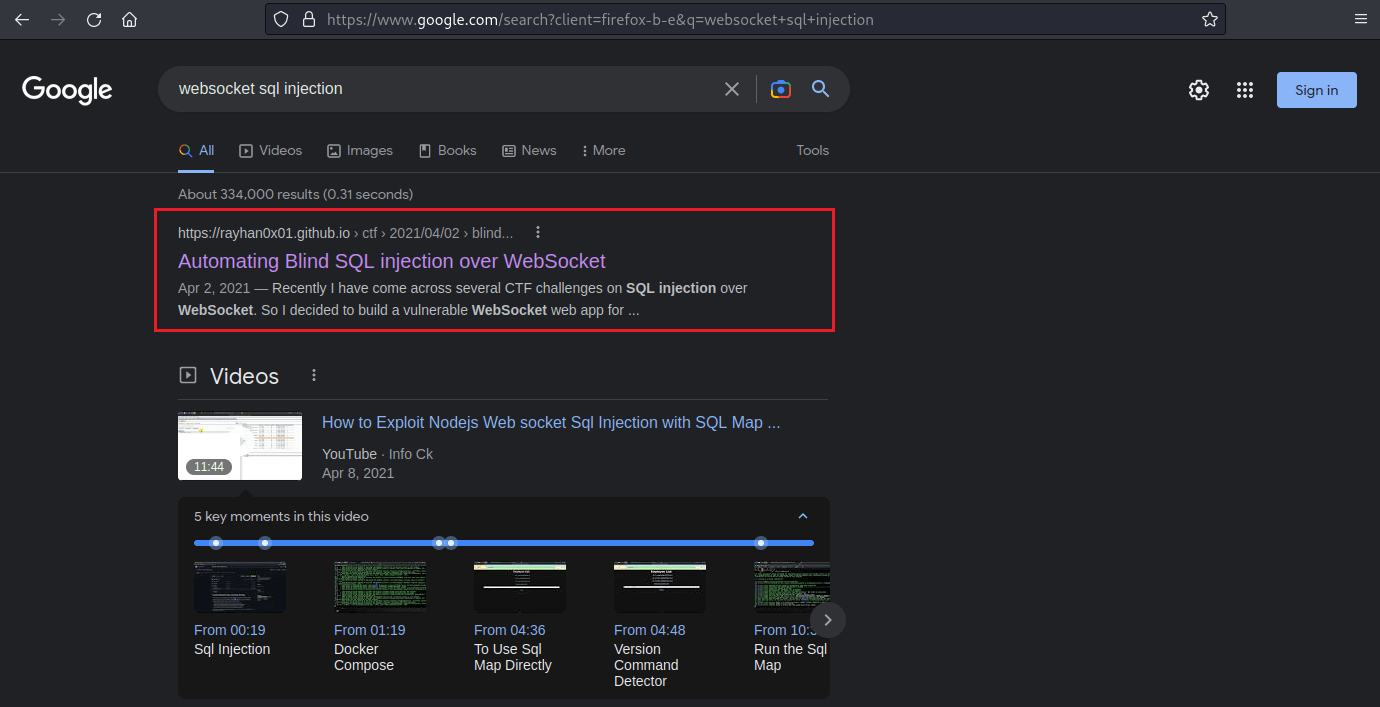The image size is (1380, 707).
Task: Click the result count text
Action: 295,194
